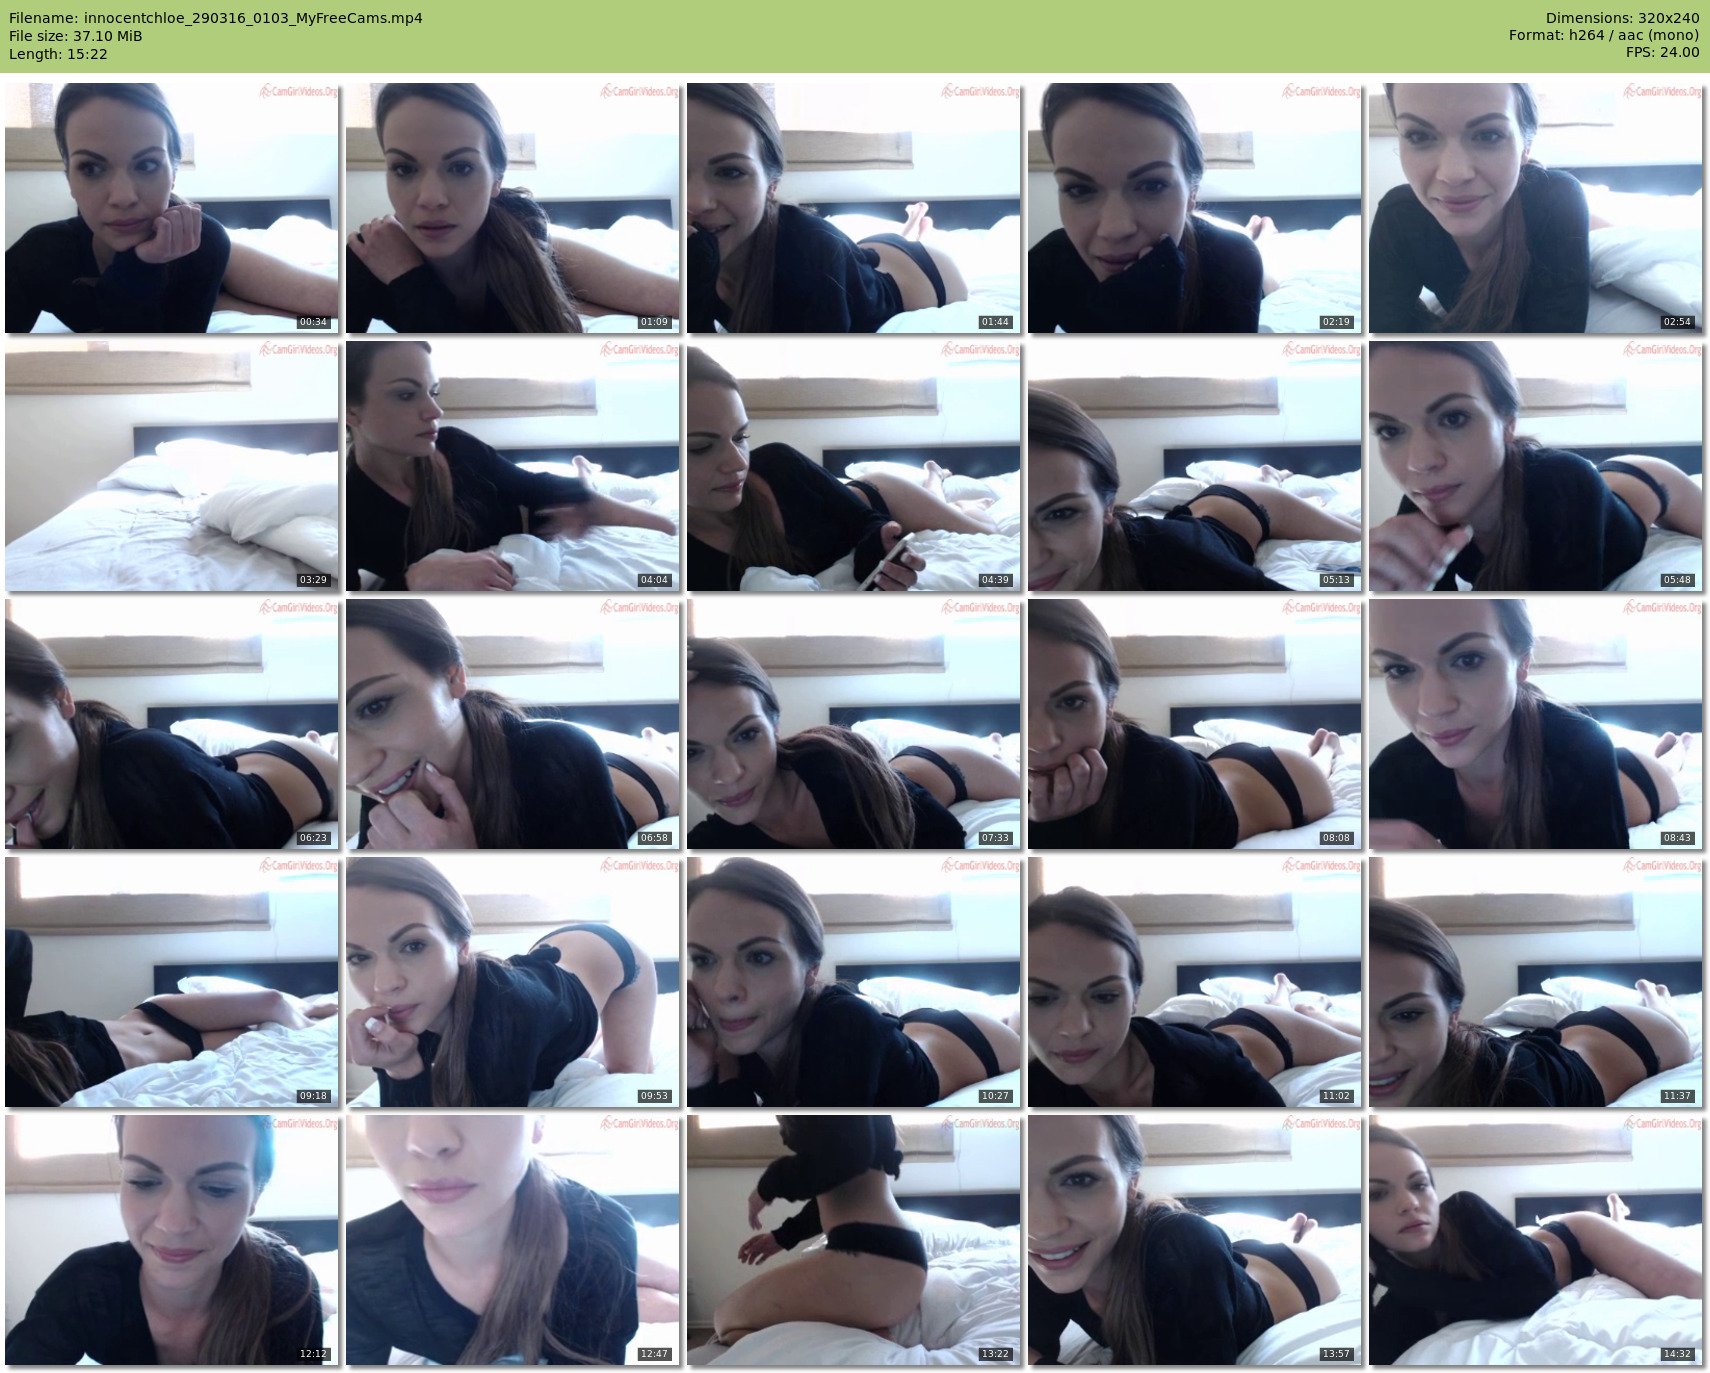Screen dimensions: 1710x1373
Task: Click the 13:57 timestamp label
Action: 1336,1354
